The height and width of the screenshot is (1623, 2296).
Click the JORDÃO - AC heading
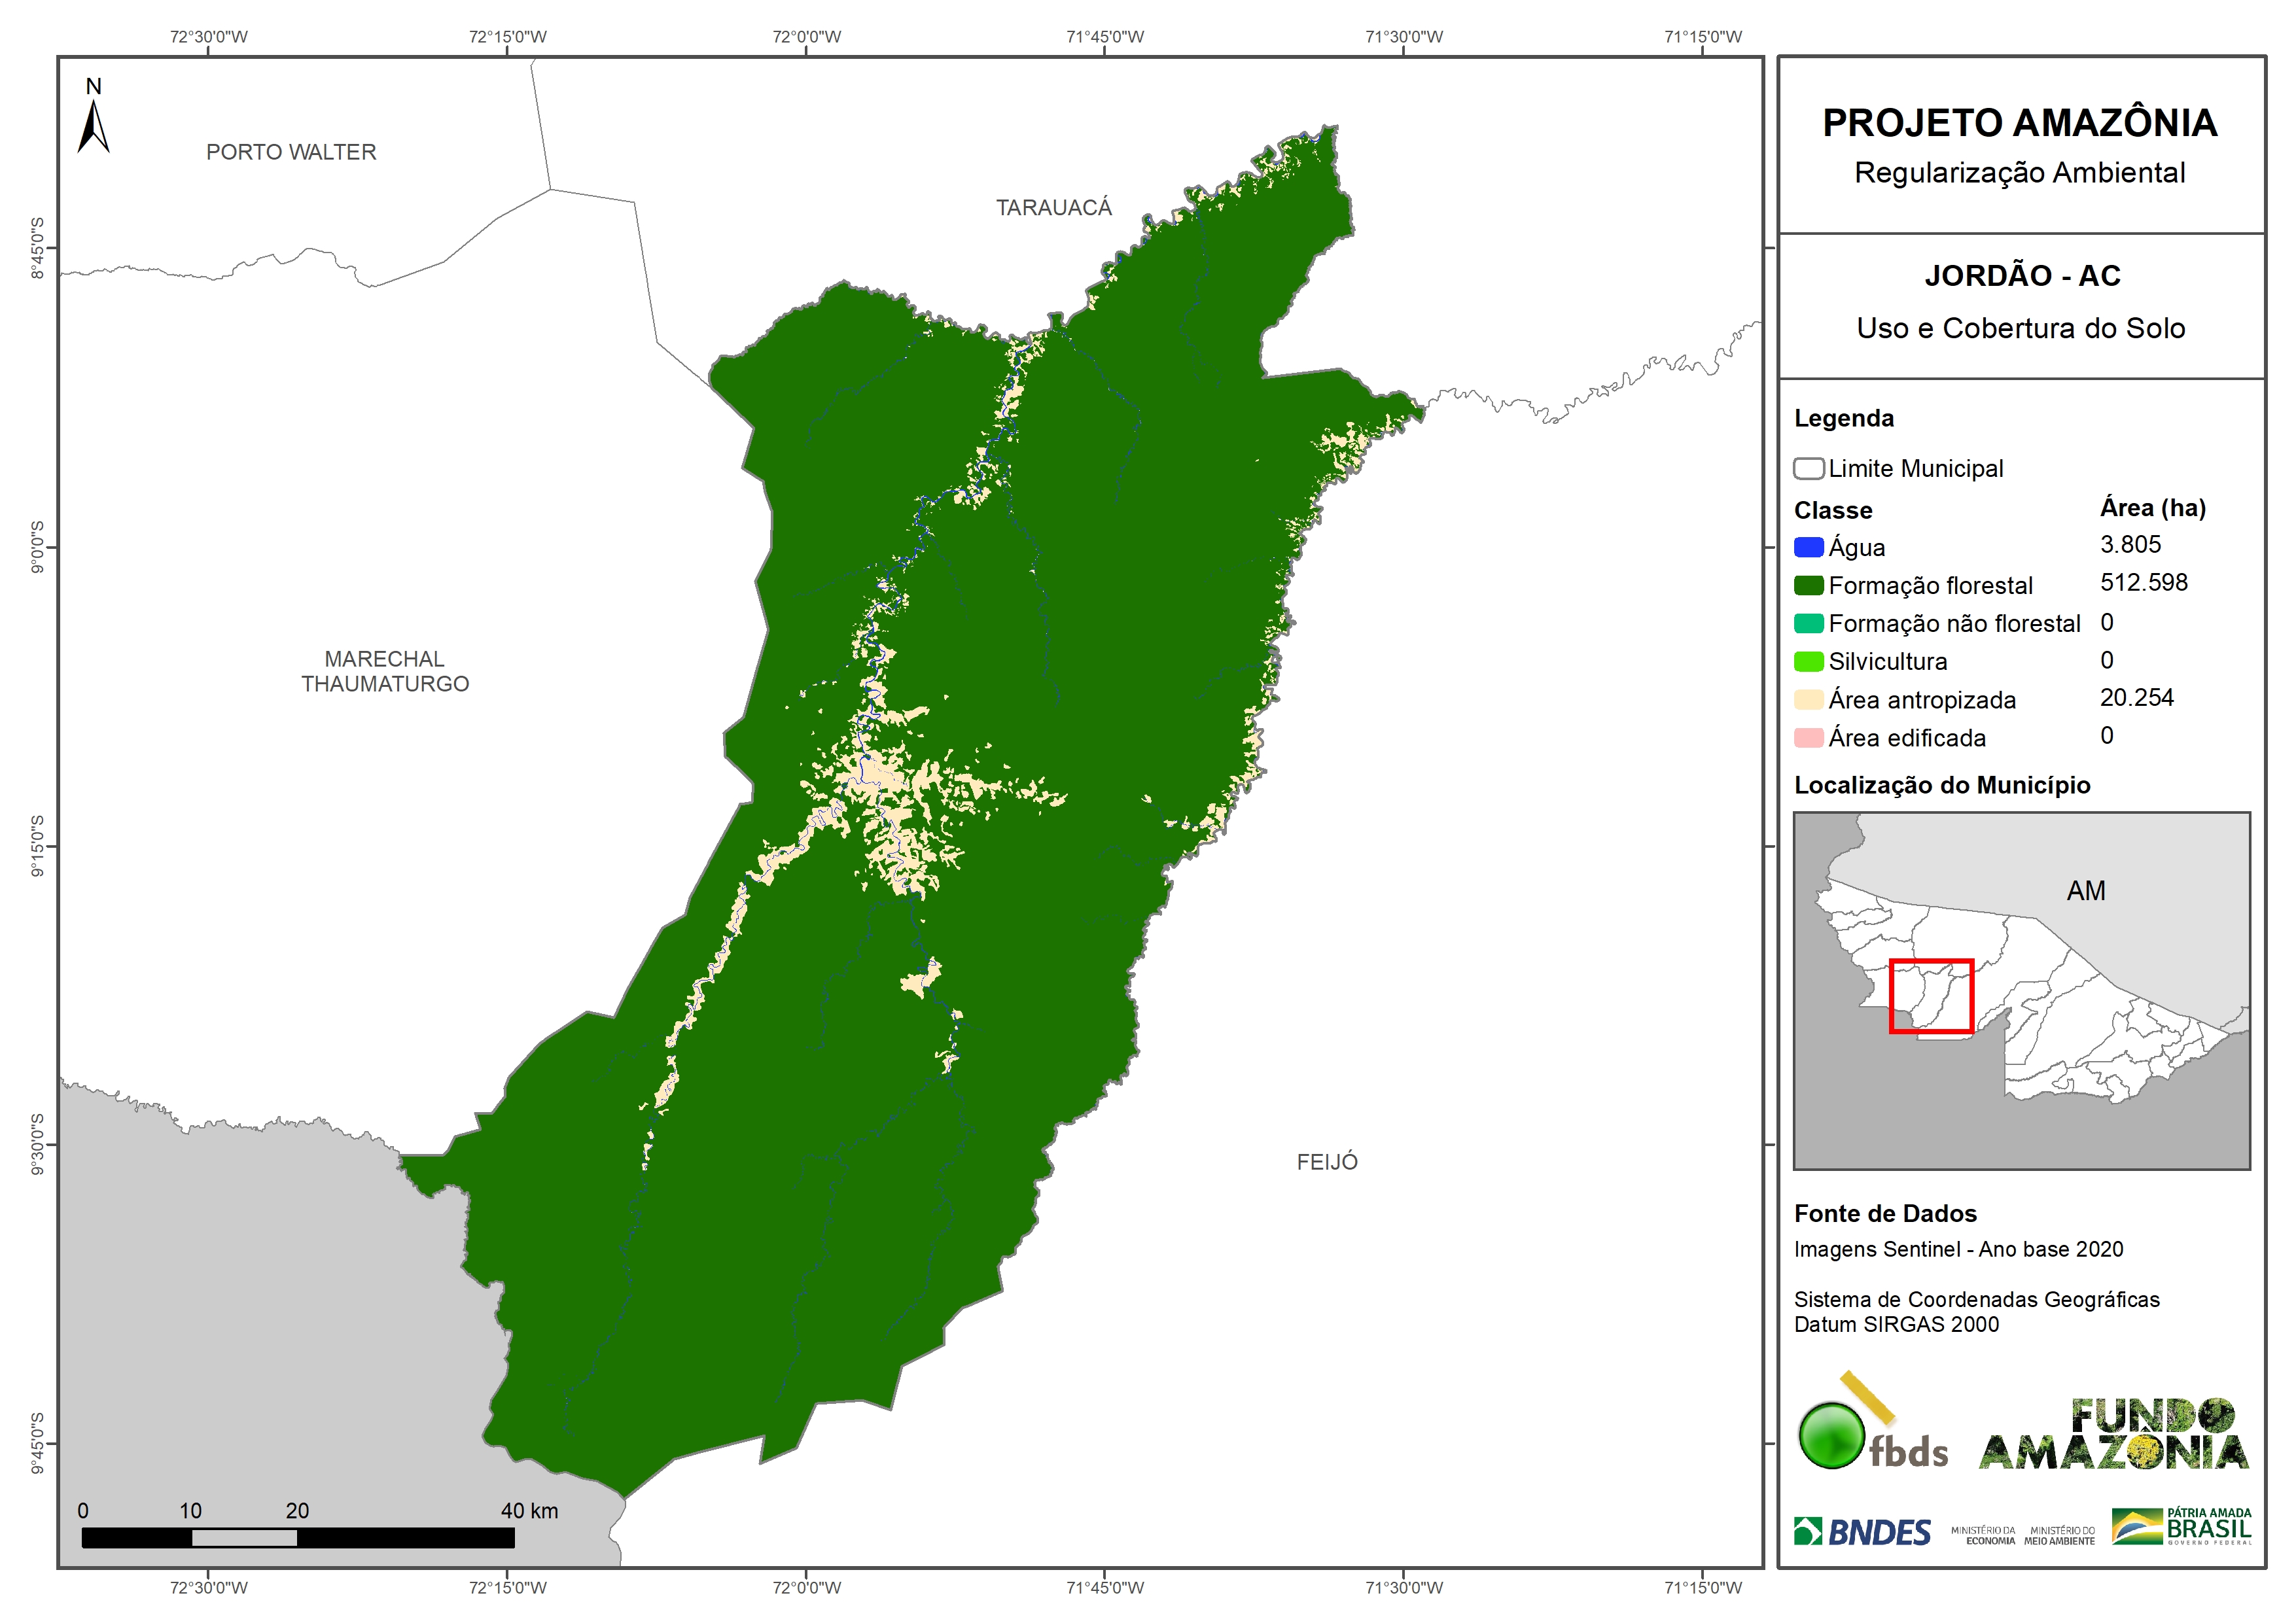(x=2022, y=275)
